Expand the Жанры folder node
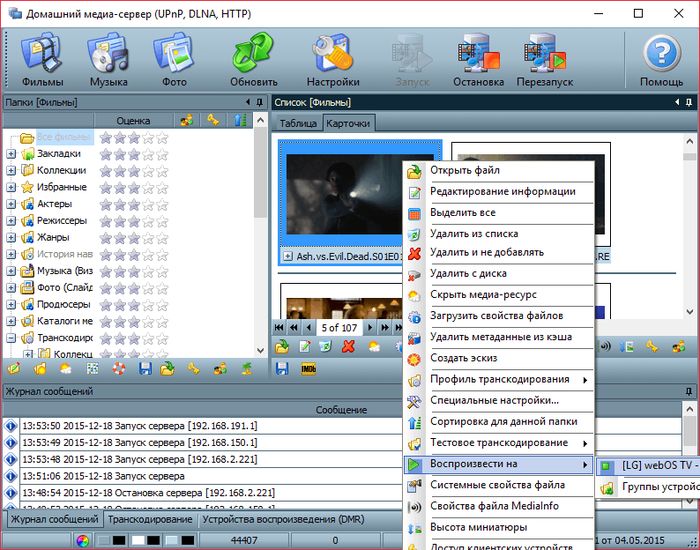The height and width of the screenshot is (550, 700). [x=11, y=238]
